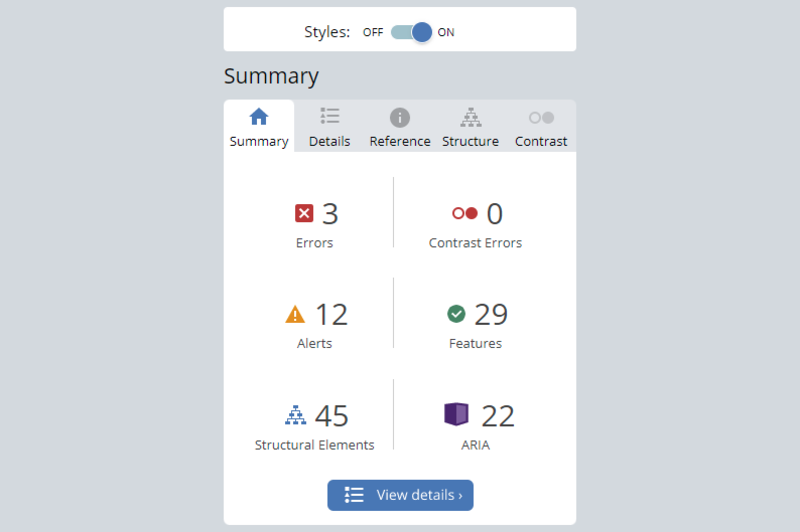800x532 pixels.
Task: Click the Structural Elements label
Action: 314,445
